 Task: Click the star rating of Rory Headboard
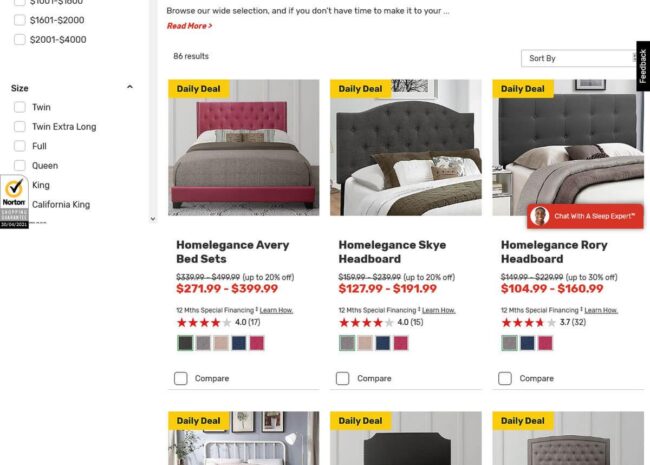(x=528, y=322)
